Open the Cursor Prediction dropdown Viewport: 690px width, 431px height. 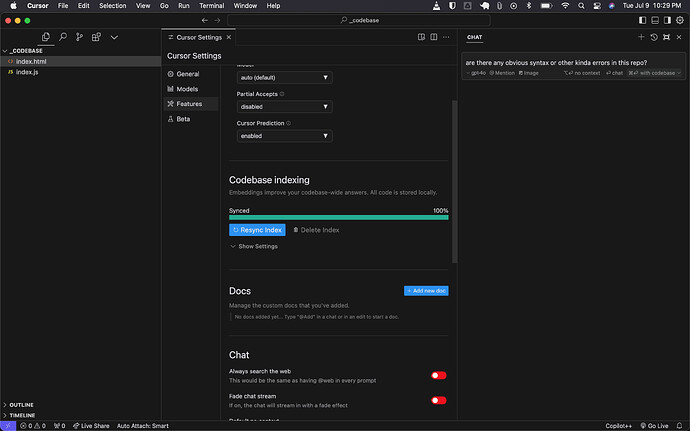pyautogui.click(x=284, y=136)
